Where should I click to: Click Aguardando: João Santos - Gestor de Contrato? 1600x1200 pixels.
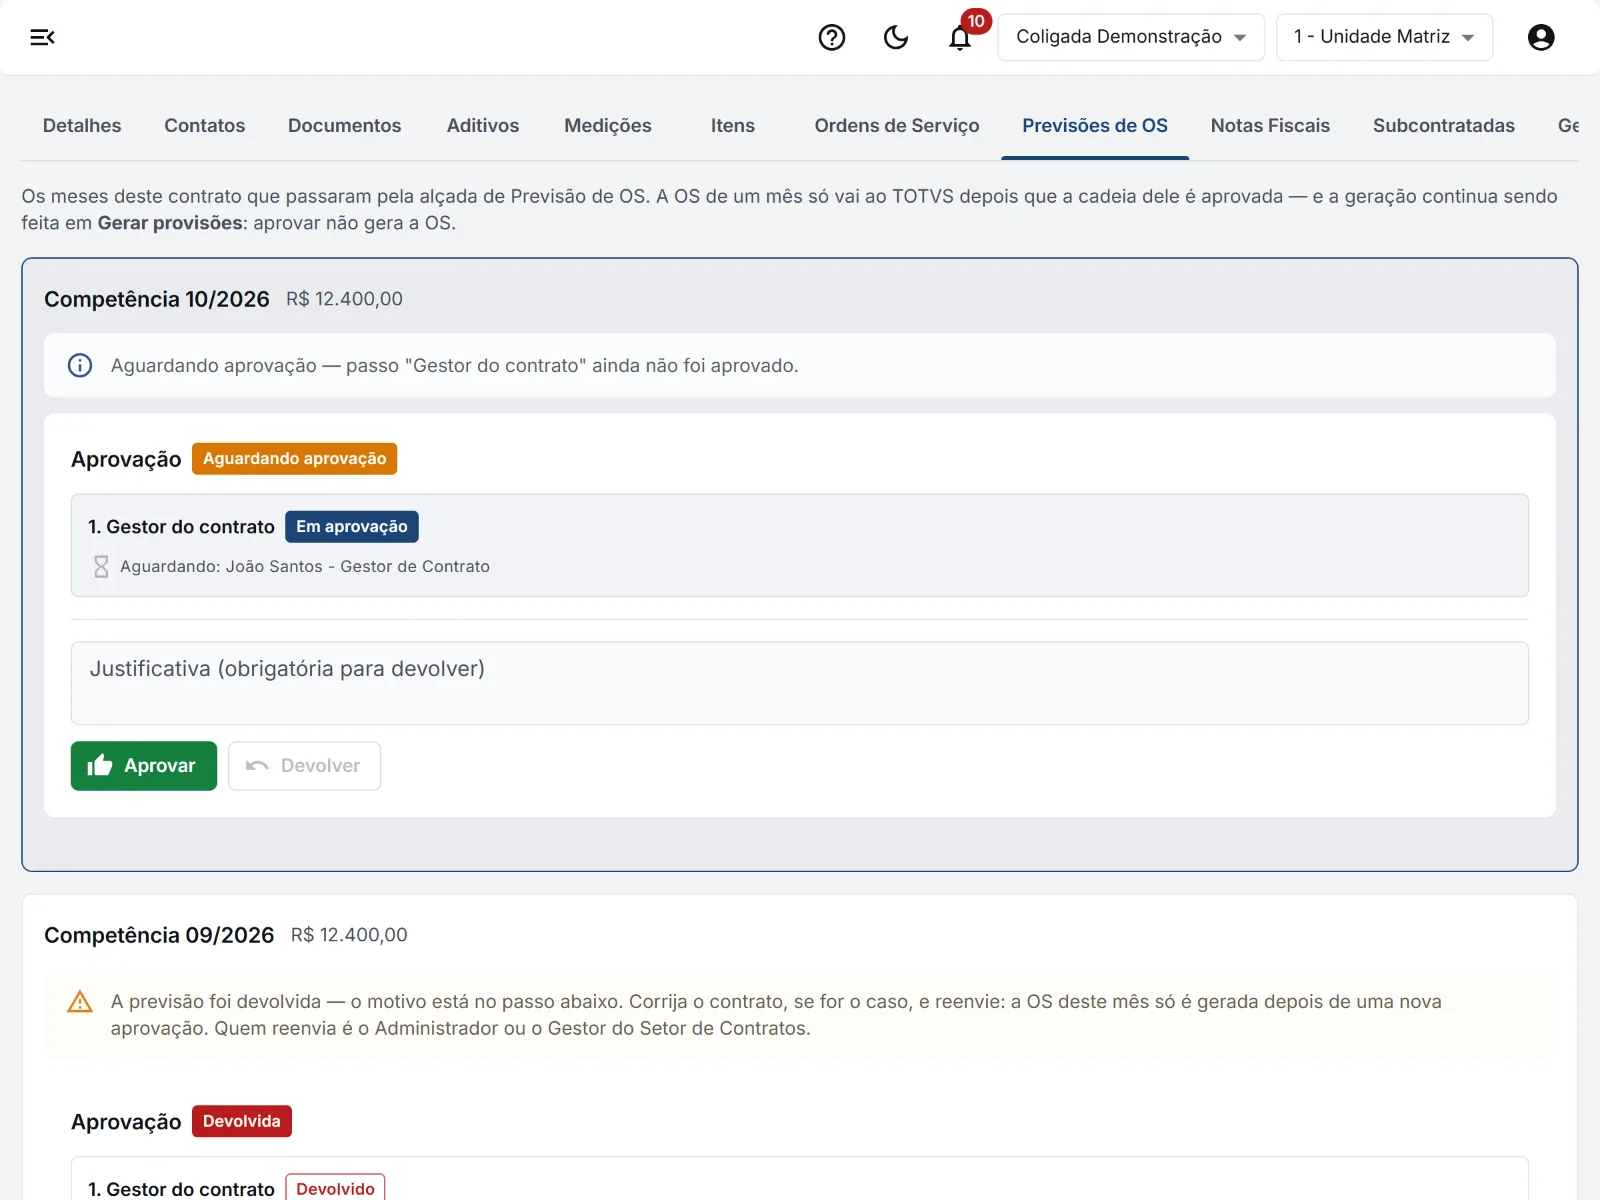(305, 567)
